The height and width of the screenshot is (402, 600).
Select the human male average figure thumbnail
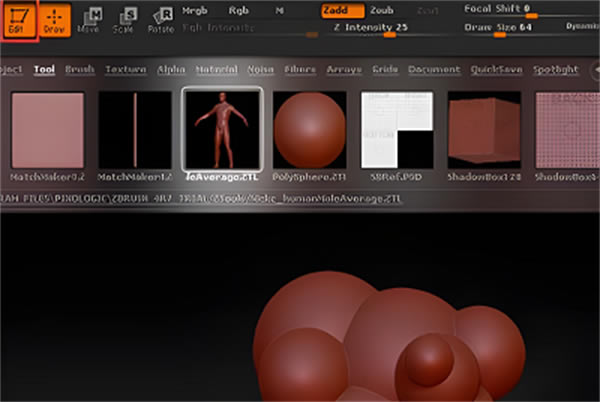222,129
